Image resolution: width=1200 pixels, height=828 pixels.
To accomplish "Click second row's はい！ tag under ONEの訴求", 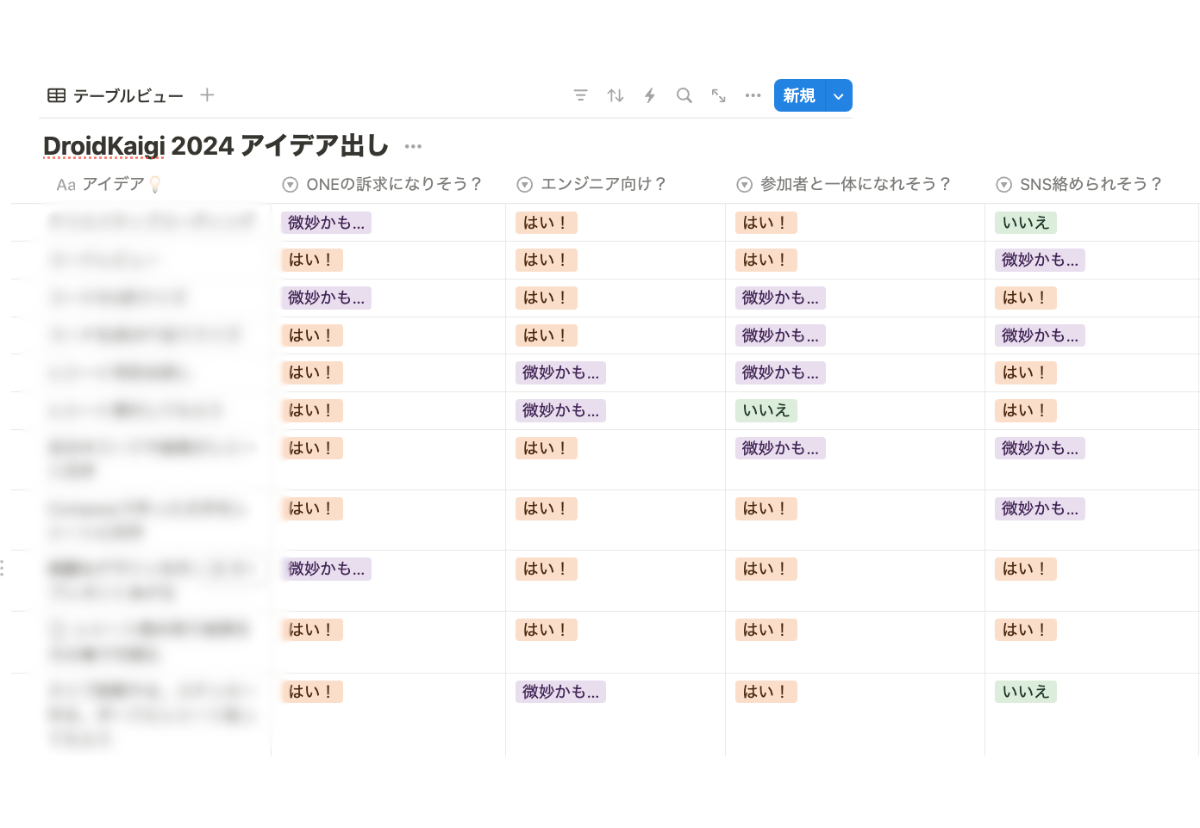I will tap(312, 260).
